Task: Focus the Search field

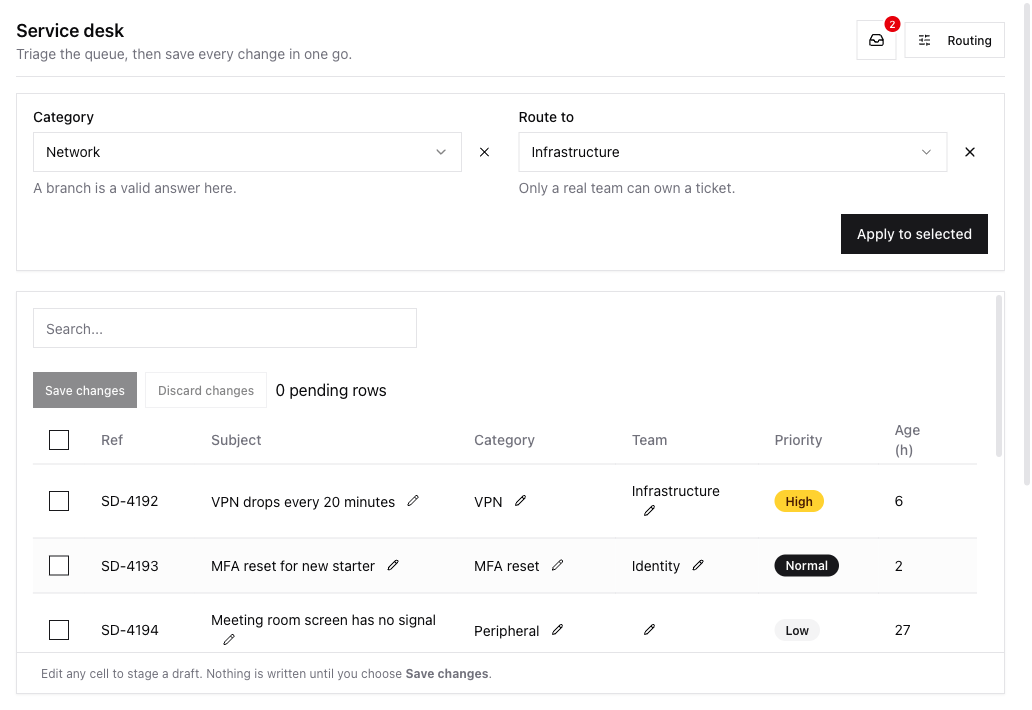Action: 225,328
